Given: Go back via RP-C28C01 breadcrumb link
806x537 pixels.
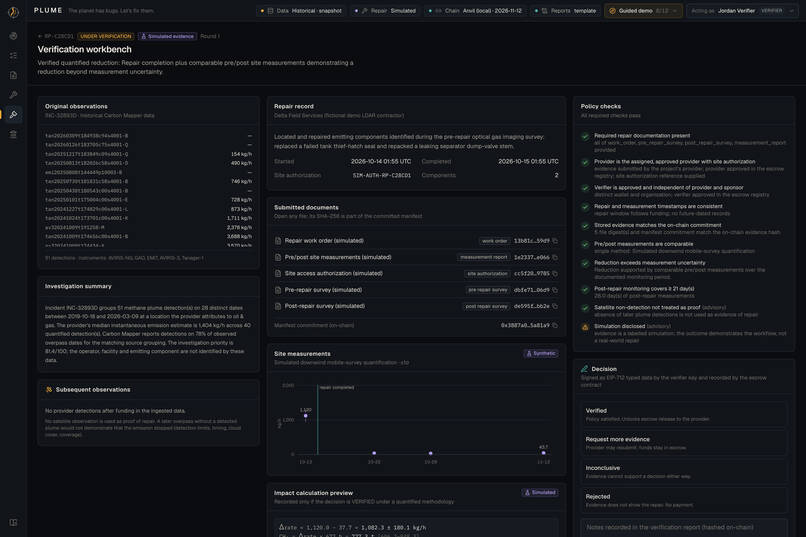Looking at the screenshot, I should pyautogui.click(x=56, y=36).
